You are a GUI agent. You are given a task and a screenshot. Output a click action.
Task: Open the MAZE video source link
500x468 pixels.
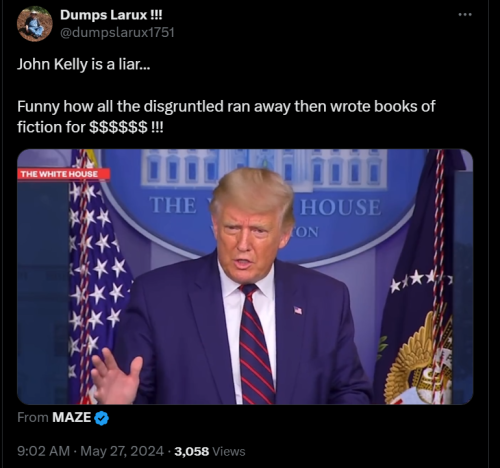click(x=72, y=417)
